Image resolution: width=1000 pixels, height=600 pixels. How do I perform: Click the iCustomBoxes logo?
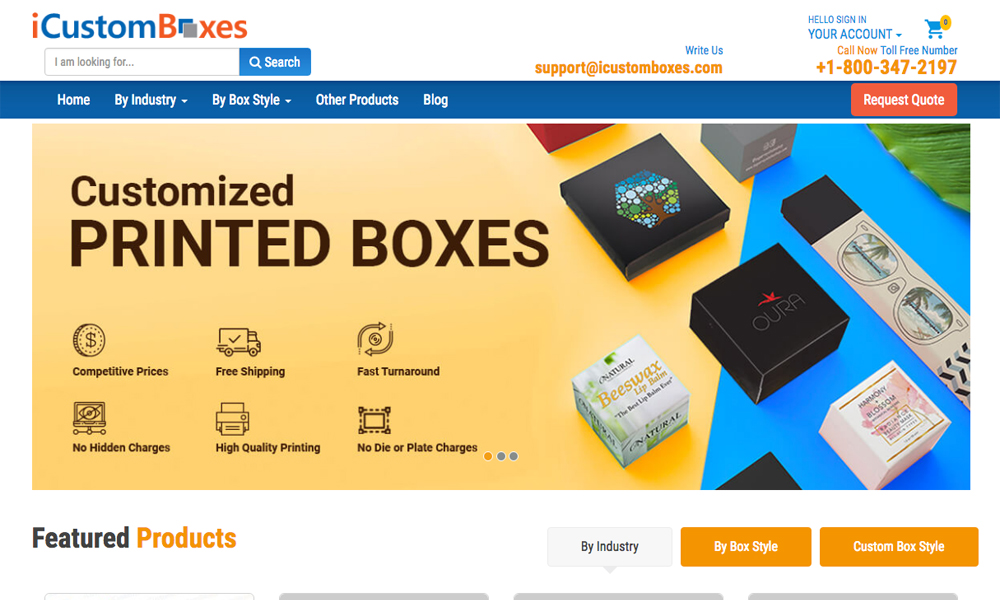point(140,26)
